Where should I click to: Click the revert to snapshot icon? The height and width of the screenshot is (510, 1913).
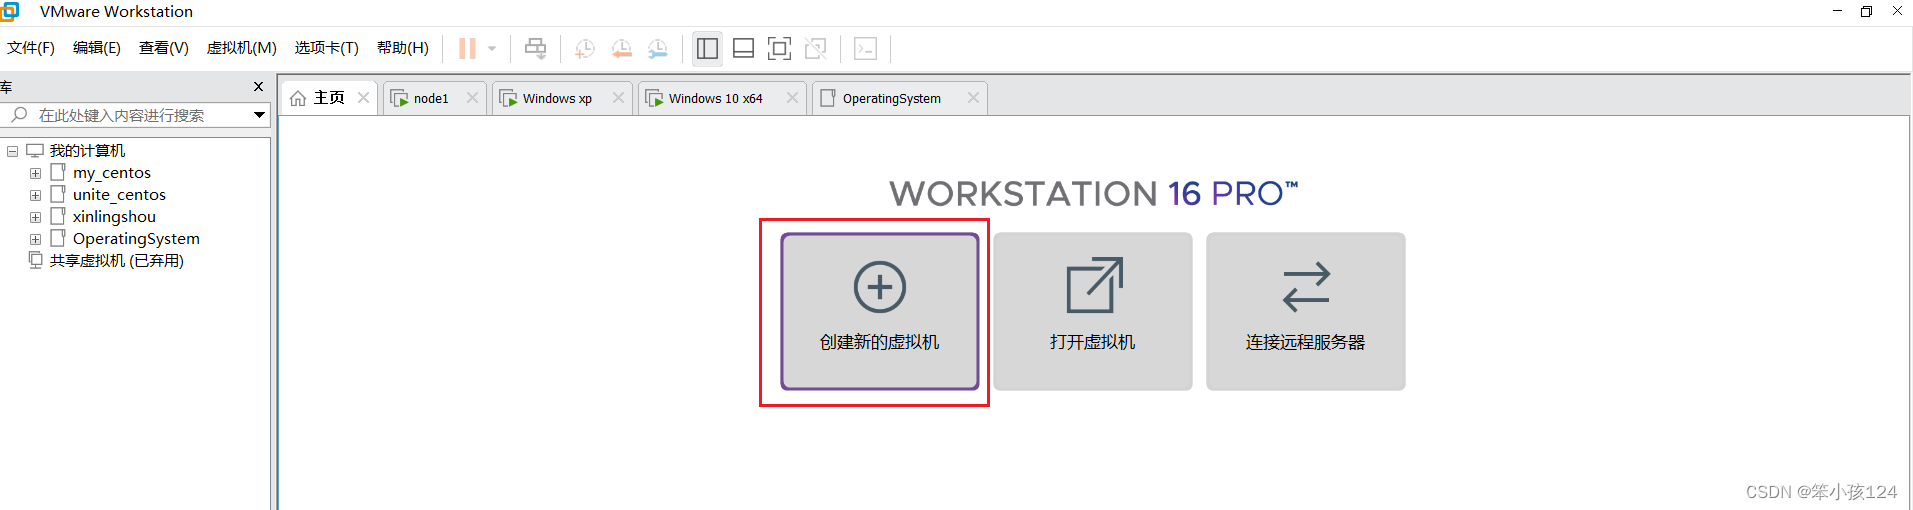[x=621, y=48]
